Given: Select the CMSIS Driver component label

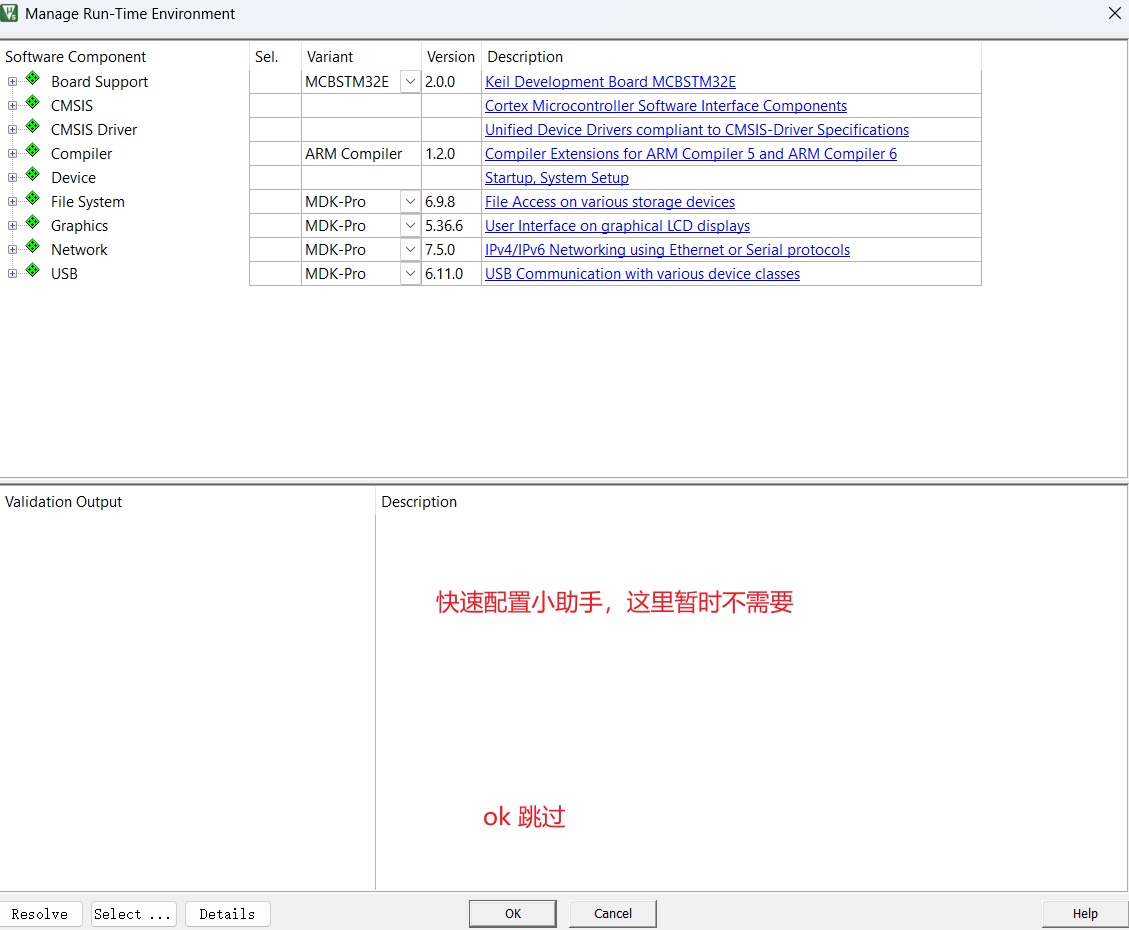Looking at the screenshot, I should point(94,130).
